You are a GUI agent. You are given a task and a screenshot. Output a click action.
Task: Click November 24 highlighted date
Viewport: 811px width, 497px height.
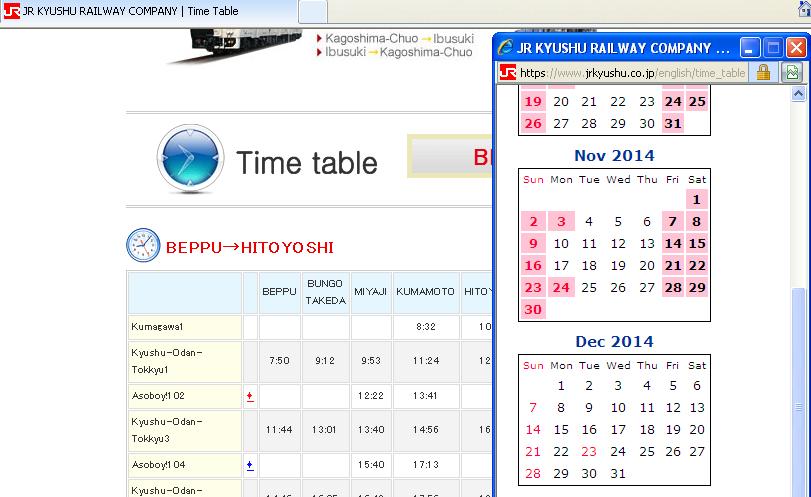(561, 288)
